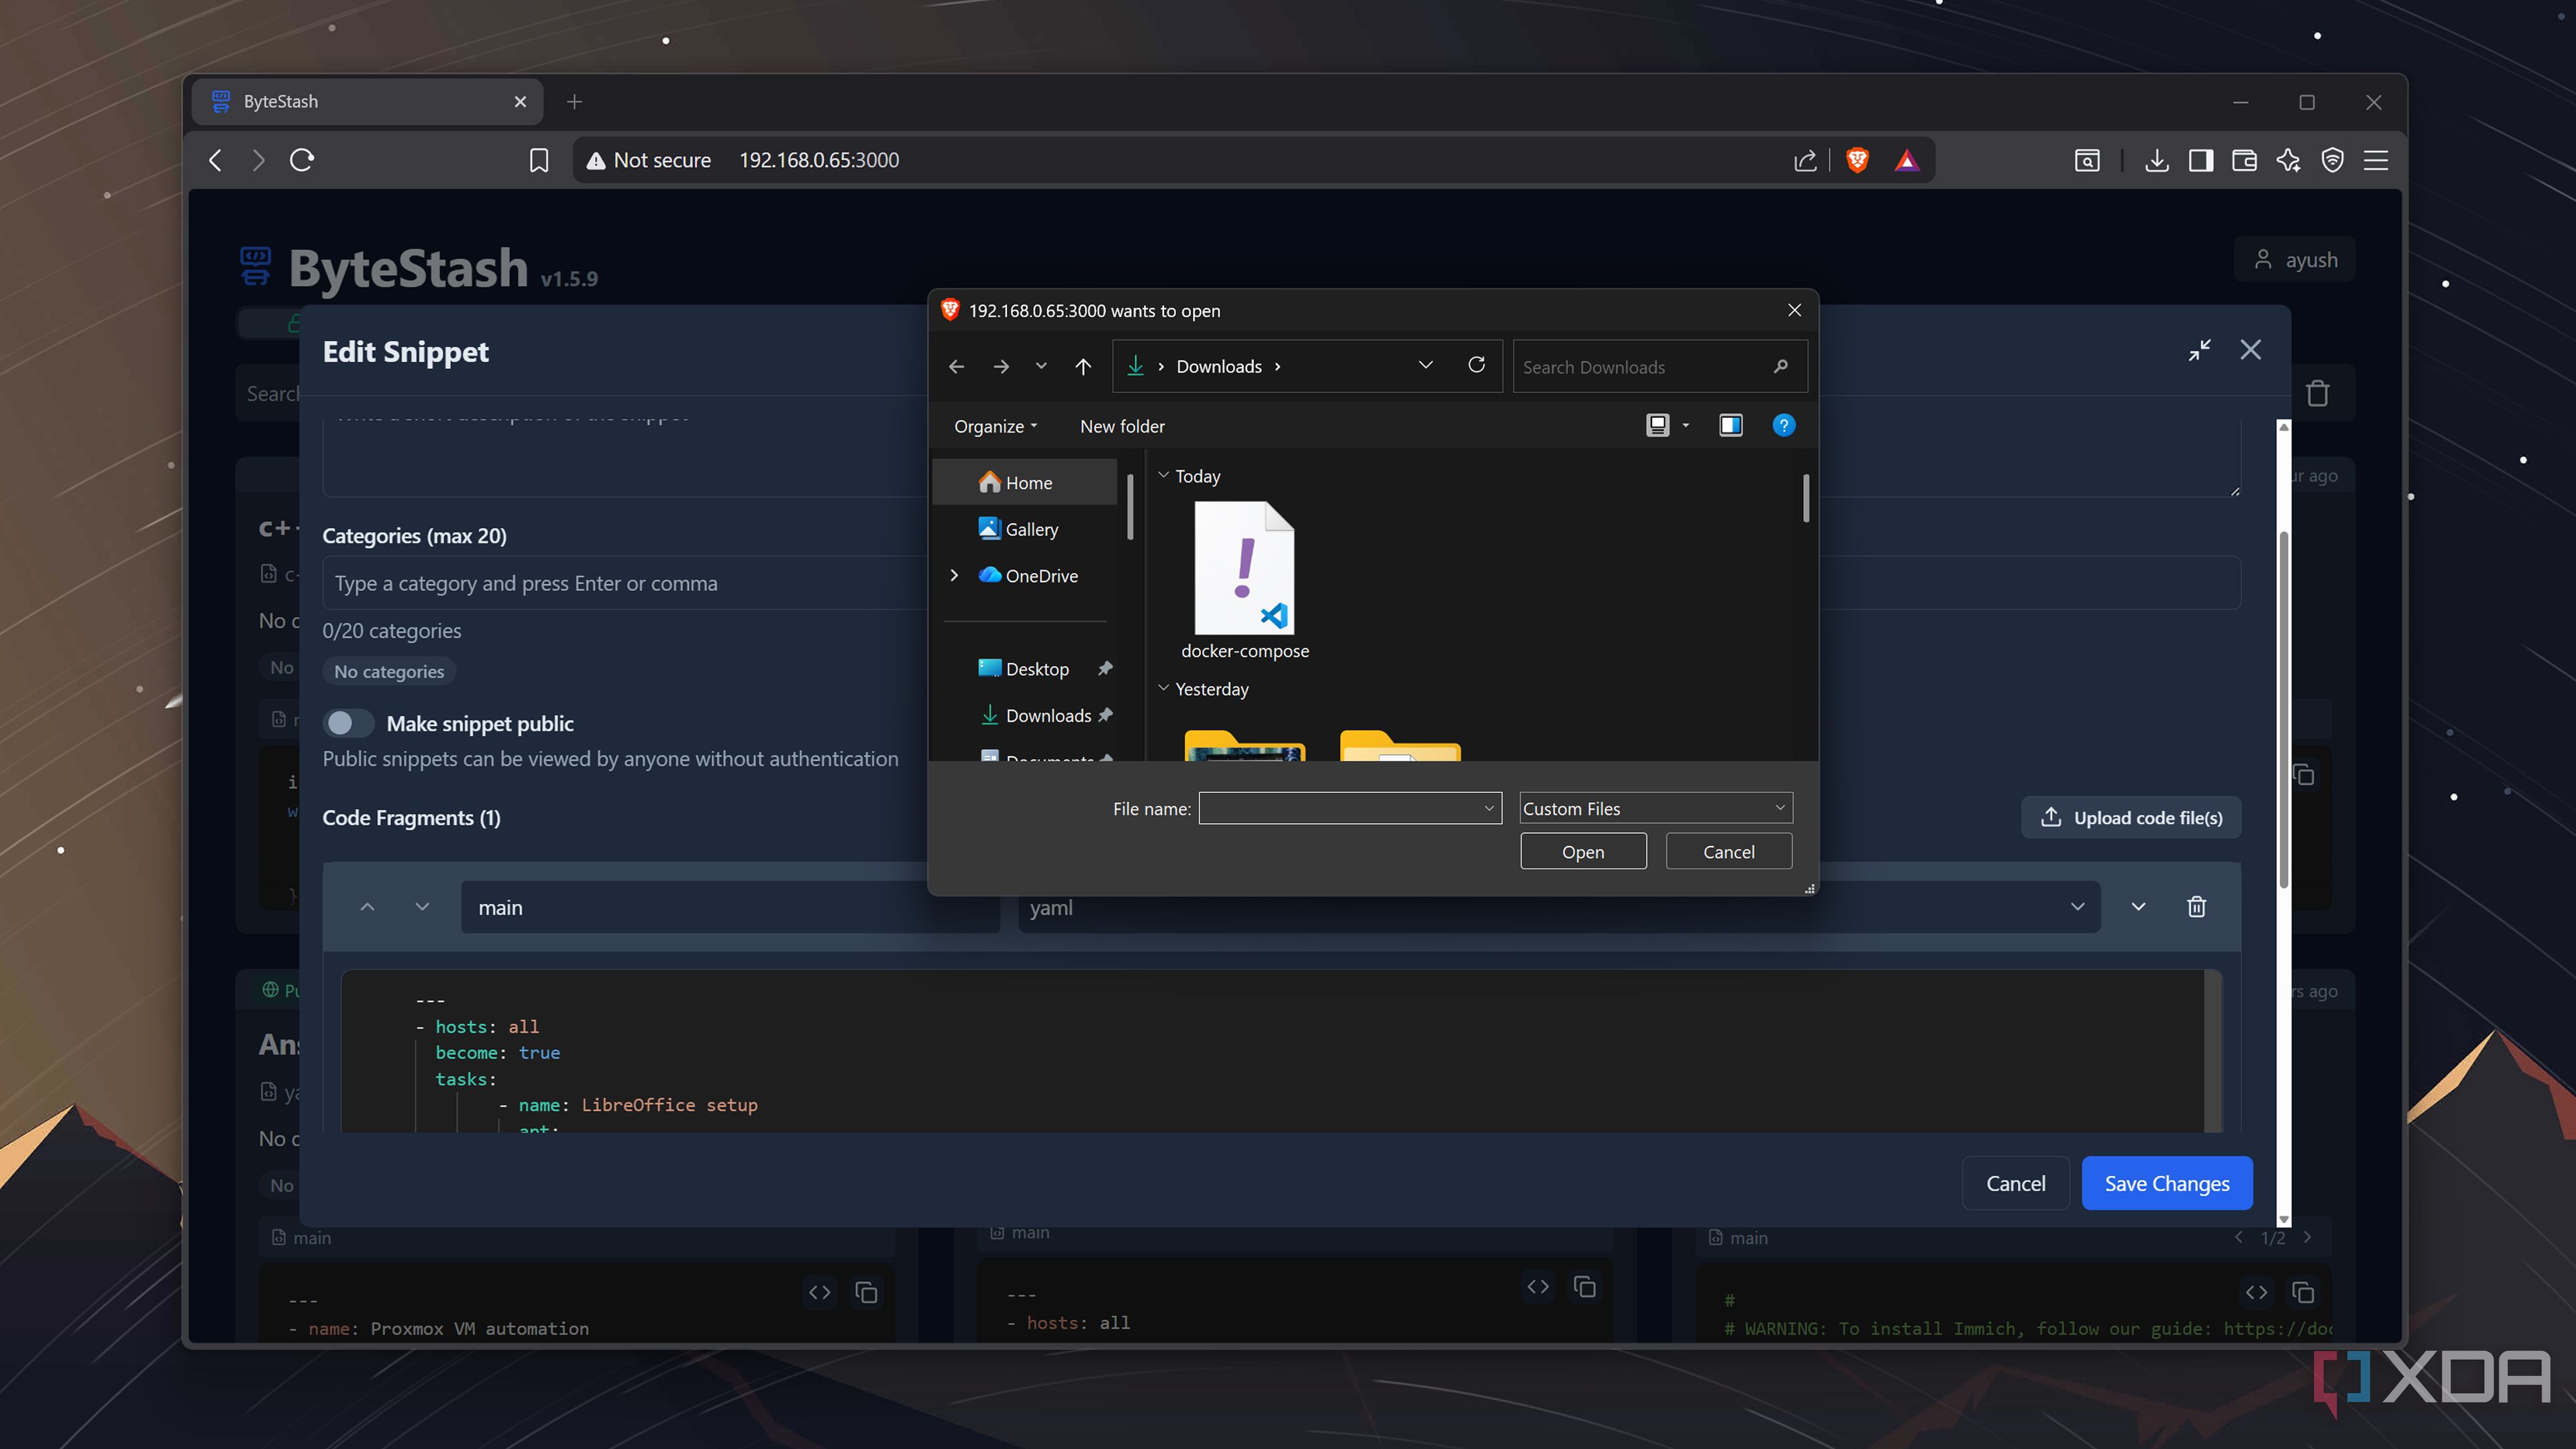Click Open button in file dialog
The image size is (2576, 1449).
(1583, 852)
